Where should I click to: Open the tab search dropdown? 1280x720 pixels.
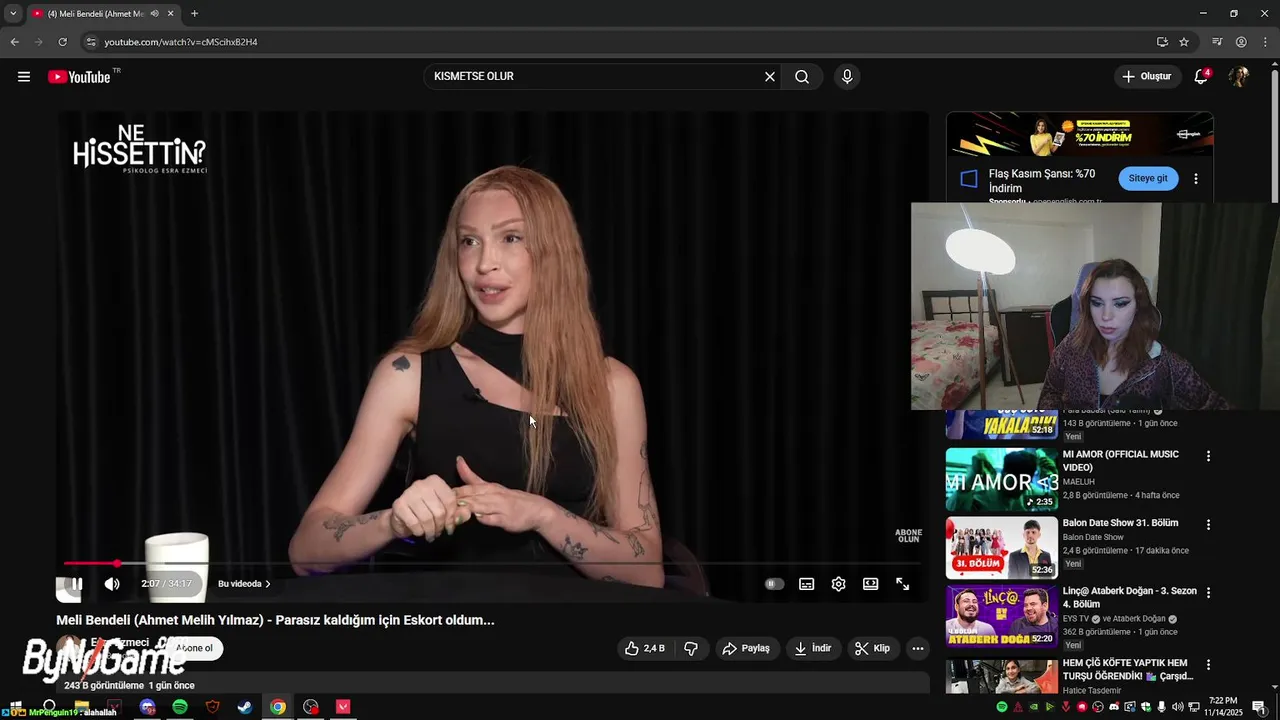13,14
